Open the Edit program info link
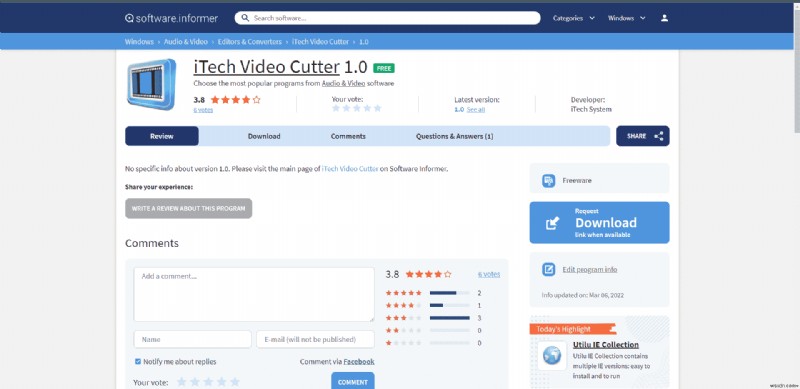 point(589,269)
